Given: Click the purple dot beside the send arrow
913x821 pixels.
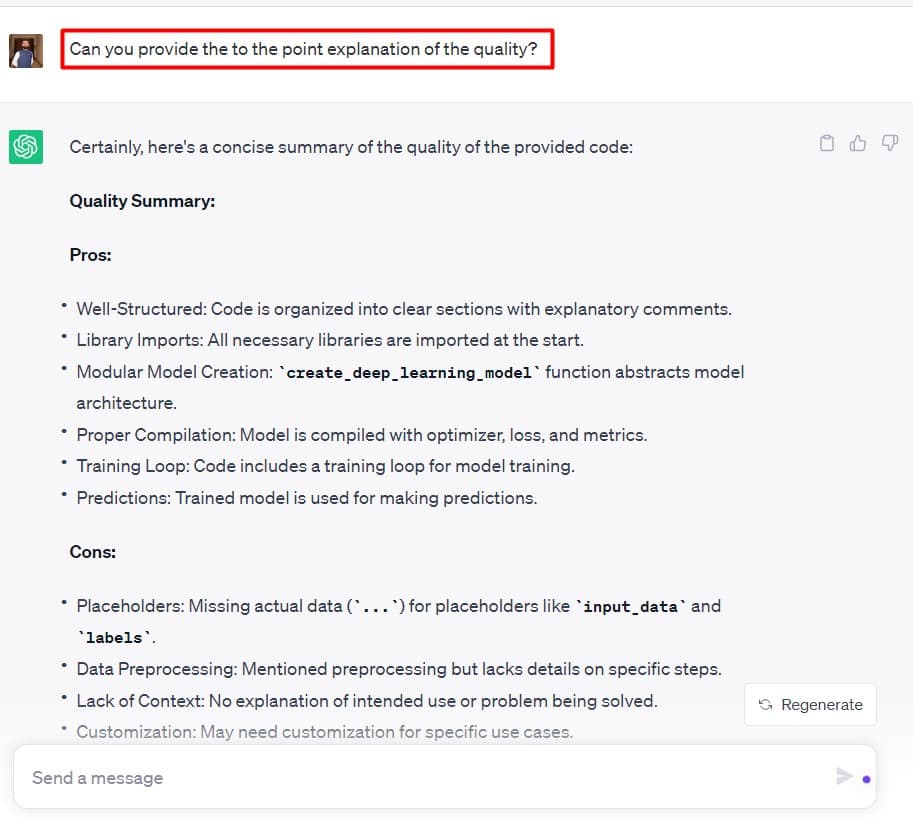Looking at the screenshot, I should (866, 779).
